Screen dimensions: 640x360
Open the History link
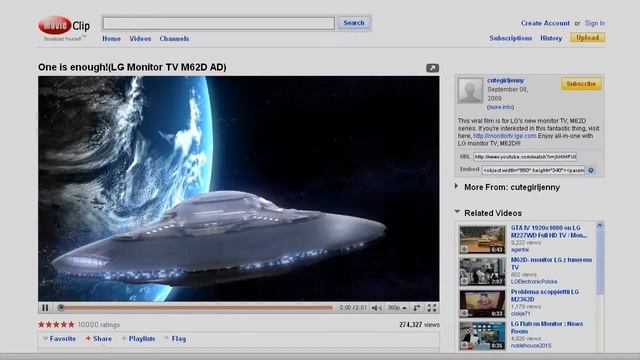click(551, 38)
